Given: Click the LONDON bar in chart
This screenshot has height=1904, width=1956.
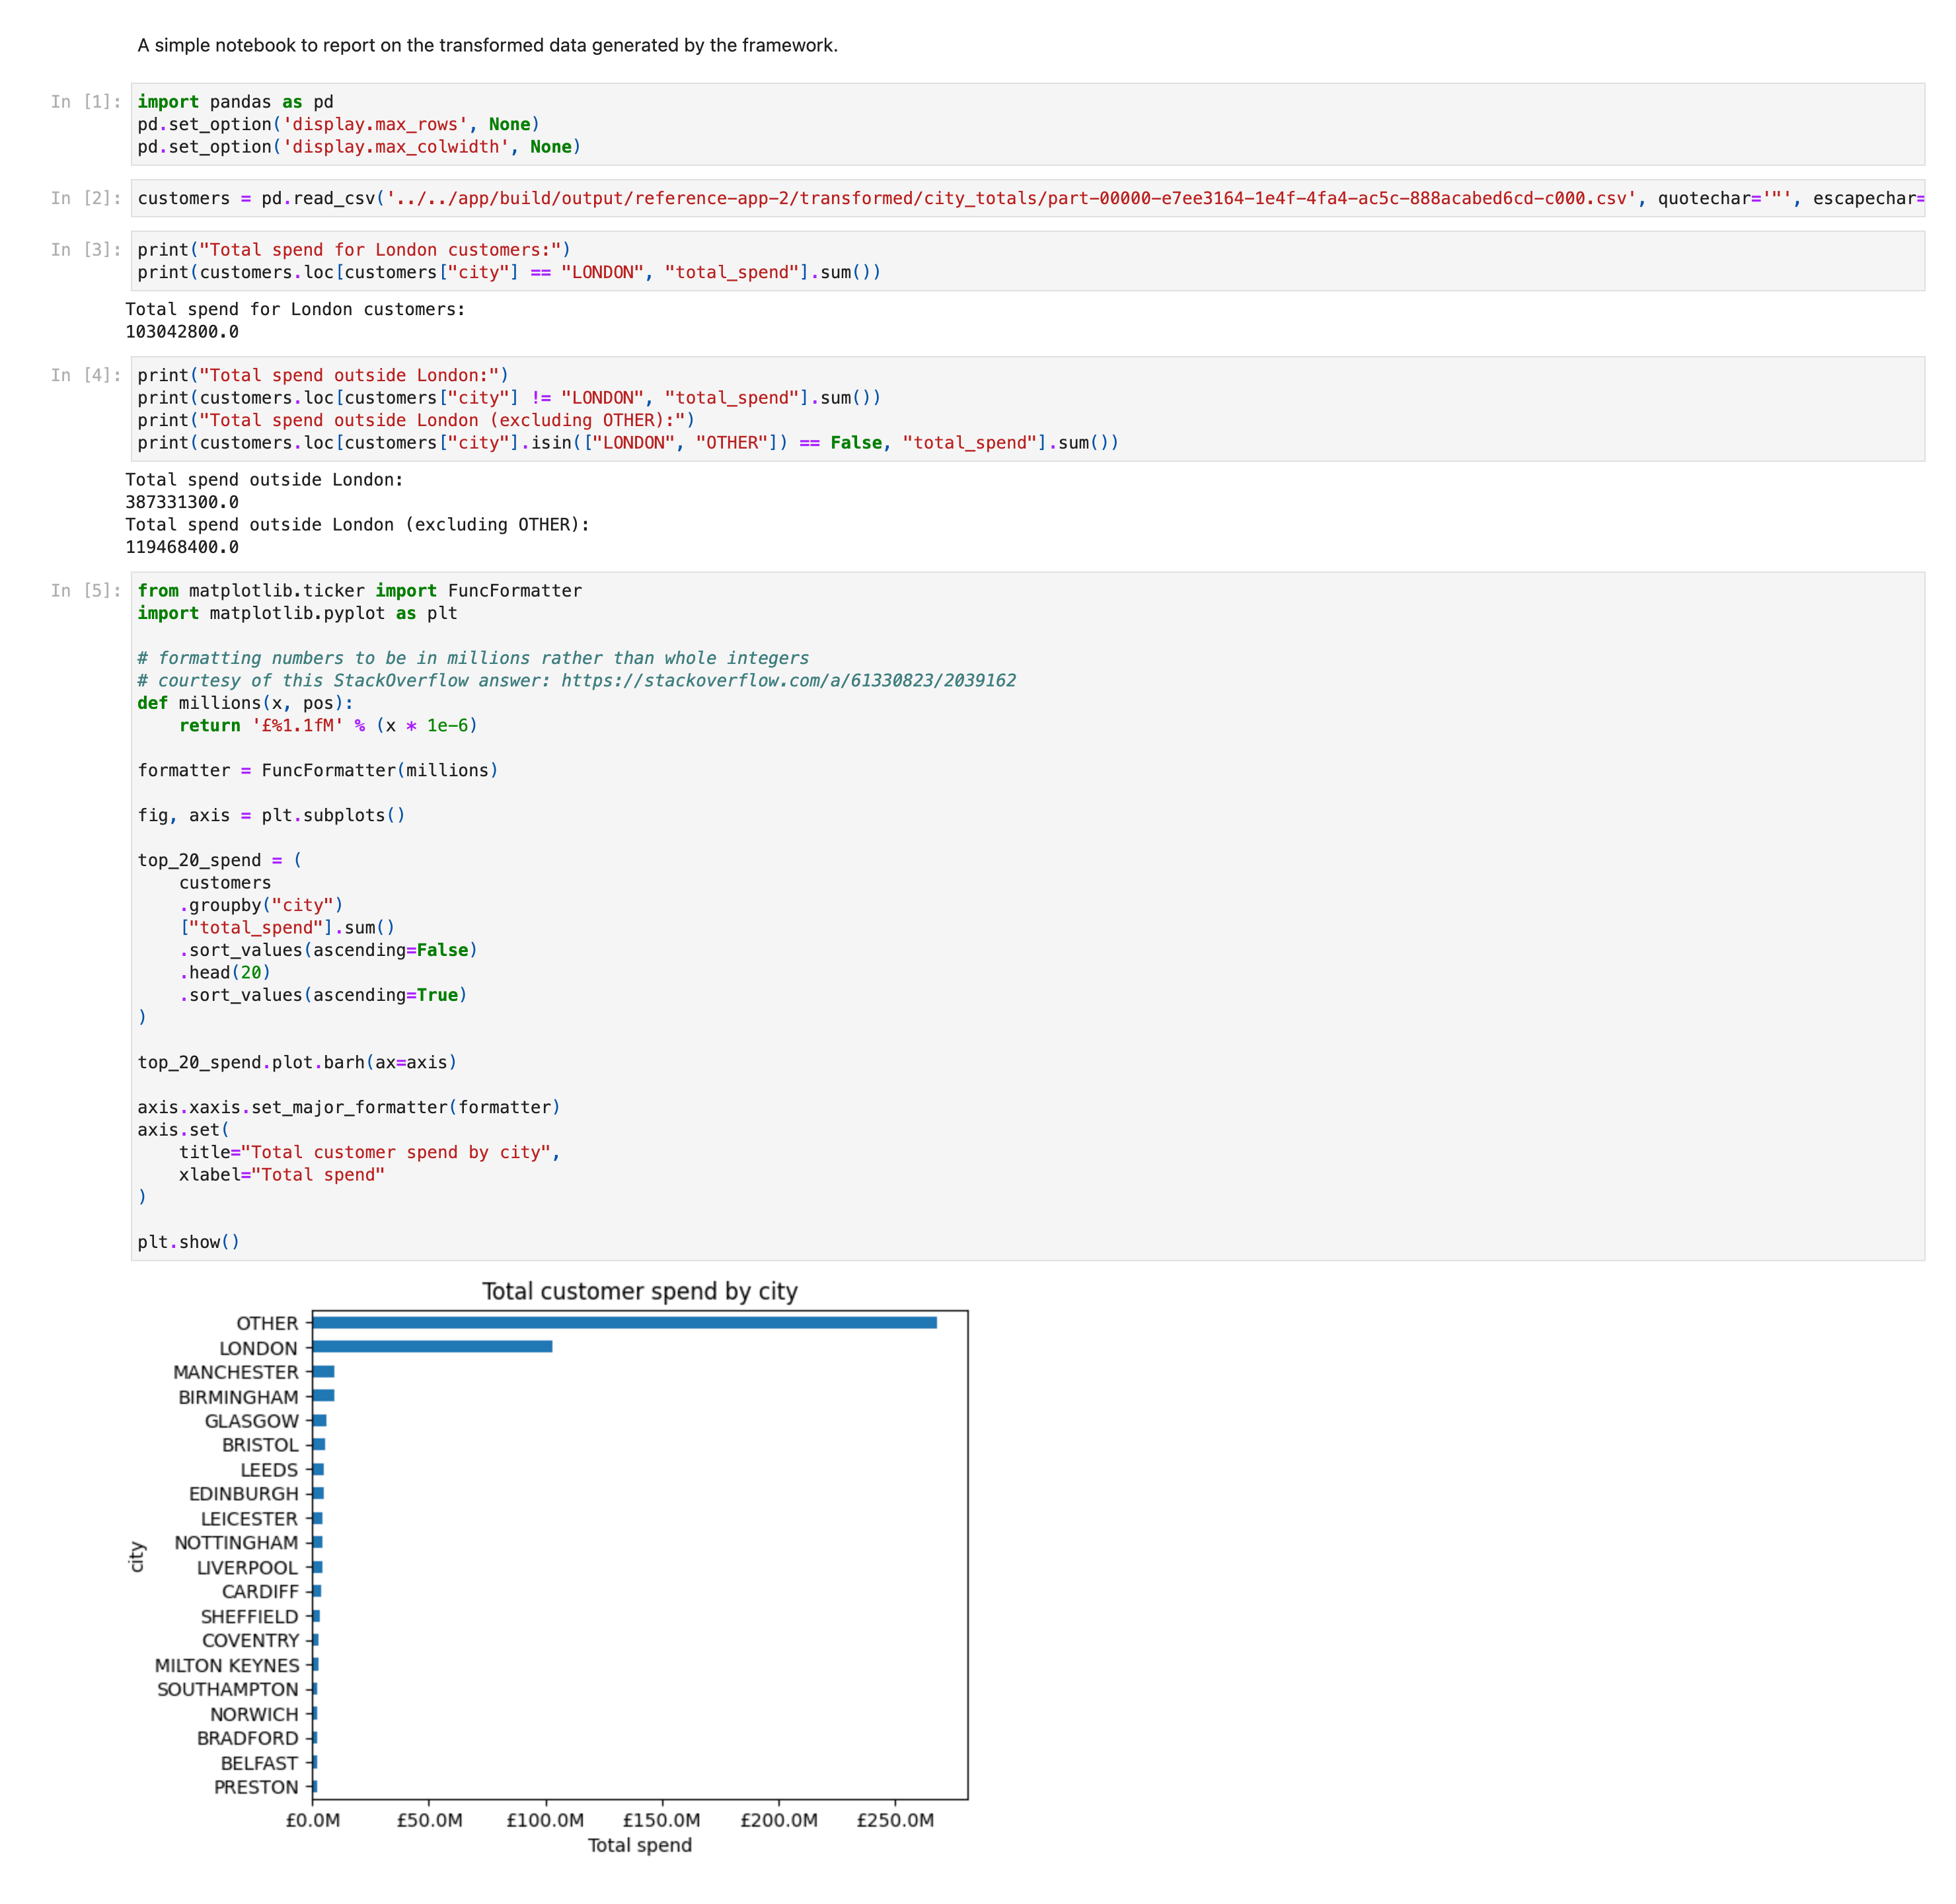Looking at the screenshot, I should (x=432, y=1346).
